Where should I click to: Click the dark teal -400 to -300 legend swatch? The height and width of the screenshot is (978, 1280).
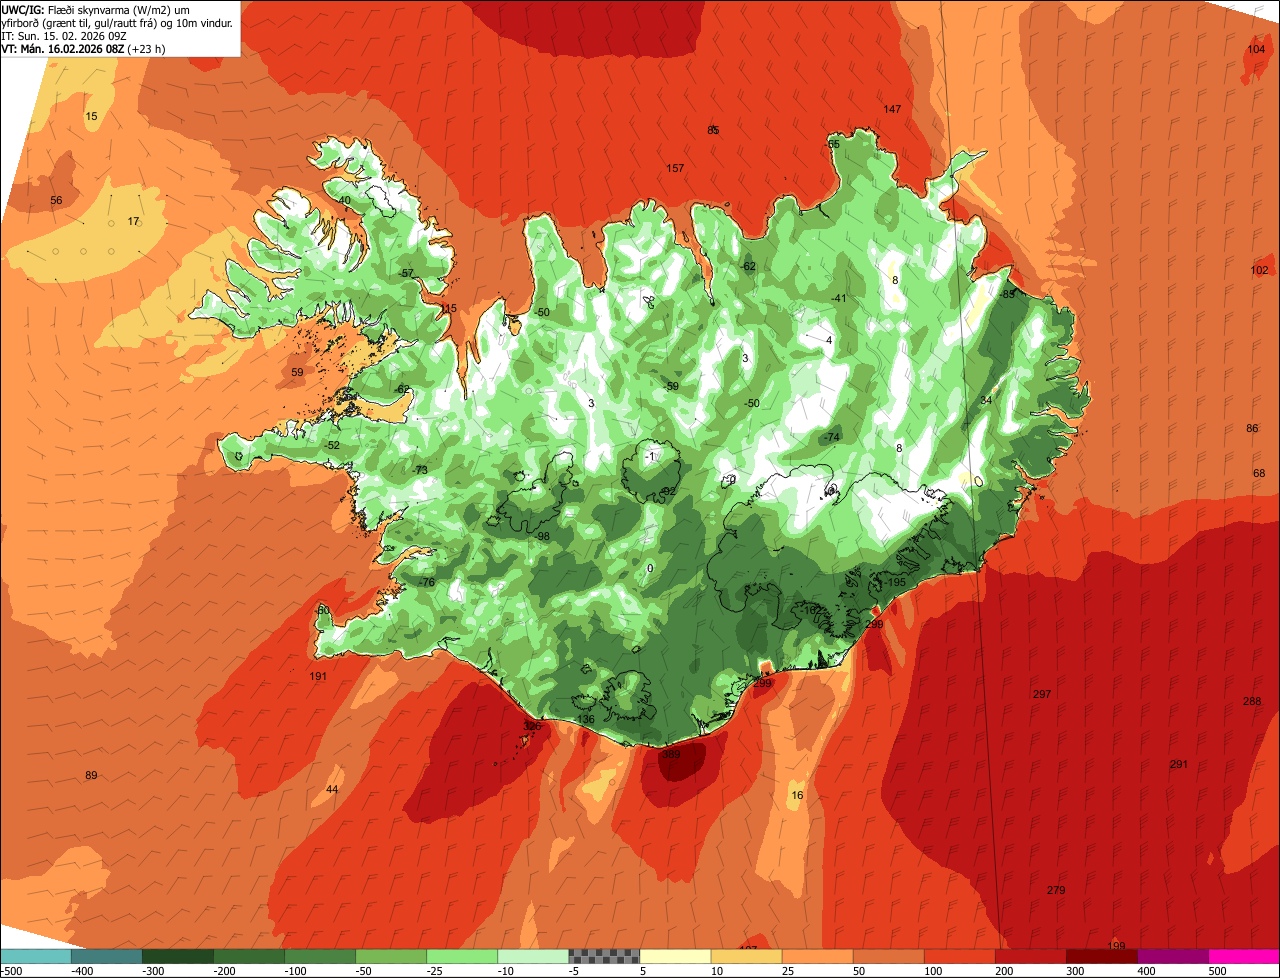(106, 956)
